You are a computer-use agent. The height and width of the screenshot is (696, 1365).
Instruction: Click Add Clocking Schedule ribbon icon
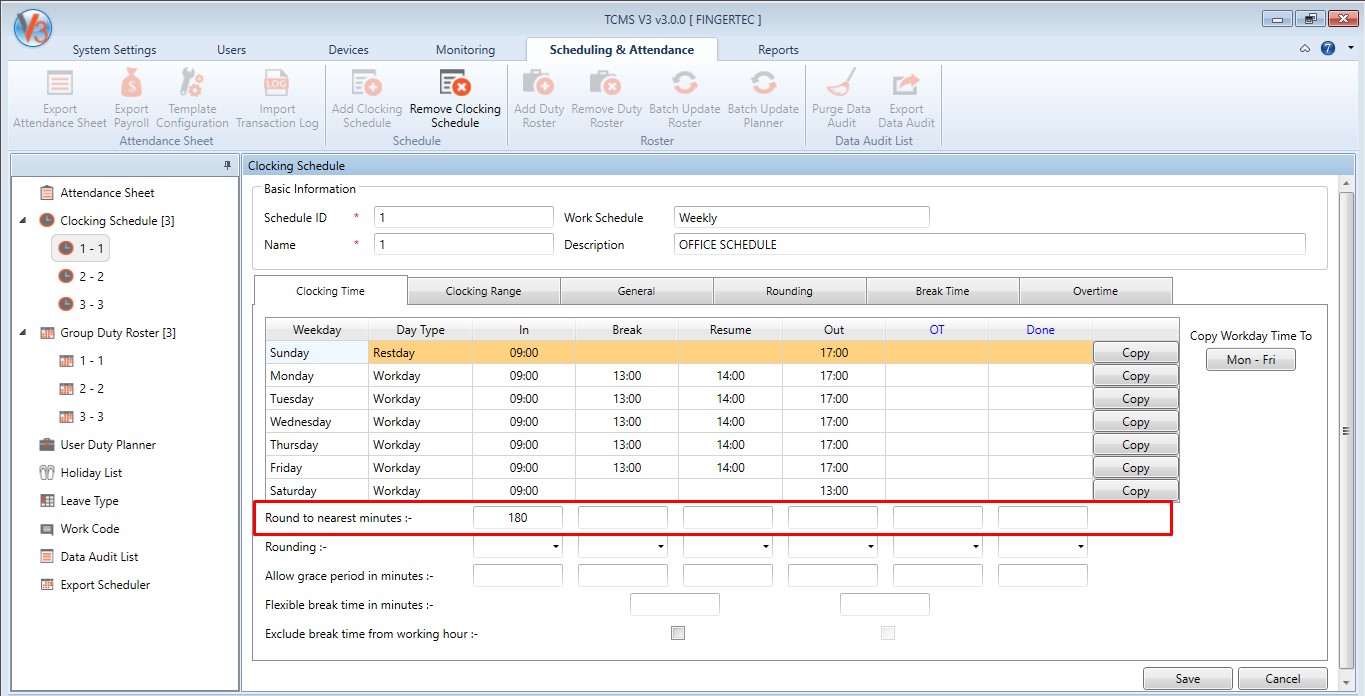[x=367, y=98]
